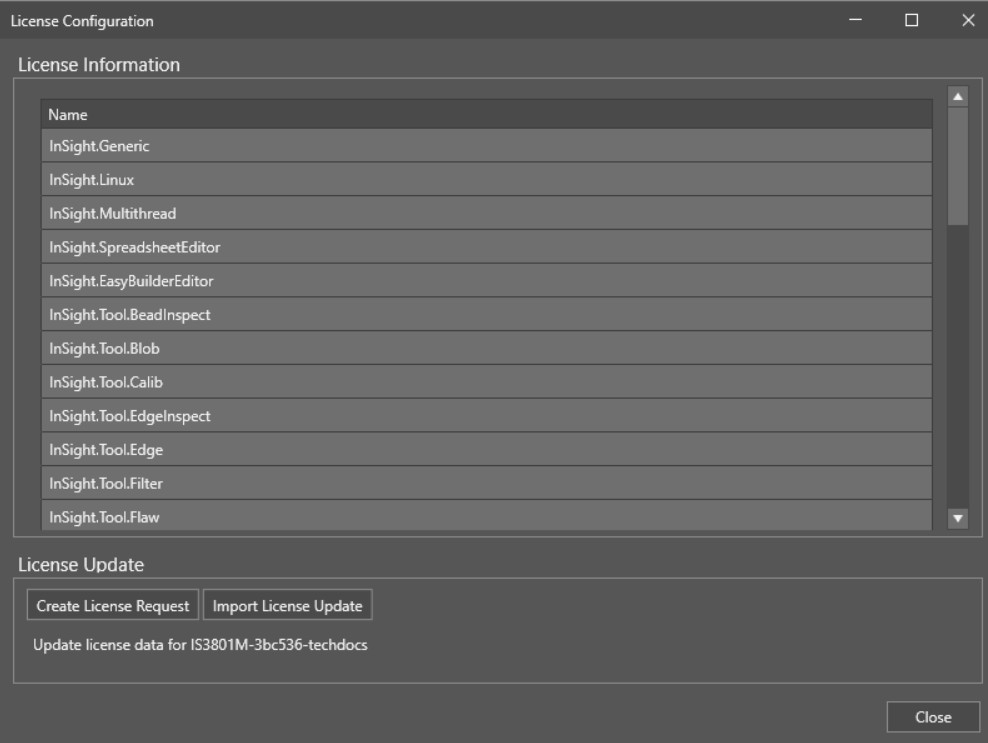Select the InSight.Generic license row
This screenshot has width=988, height=743.
[x=486, y=146]
